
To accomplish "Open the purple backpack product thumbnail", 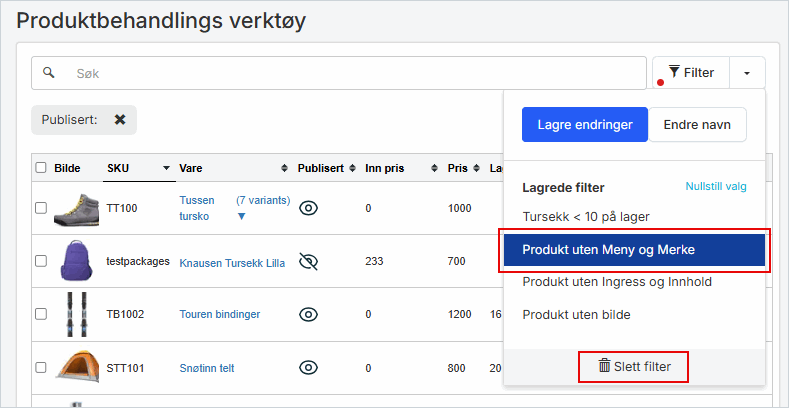I will click(76, 262).
